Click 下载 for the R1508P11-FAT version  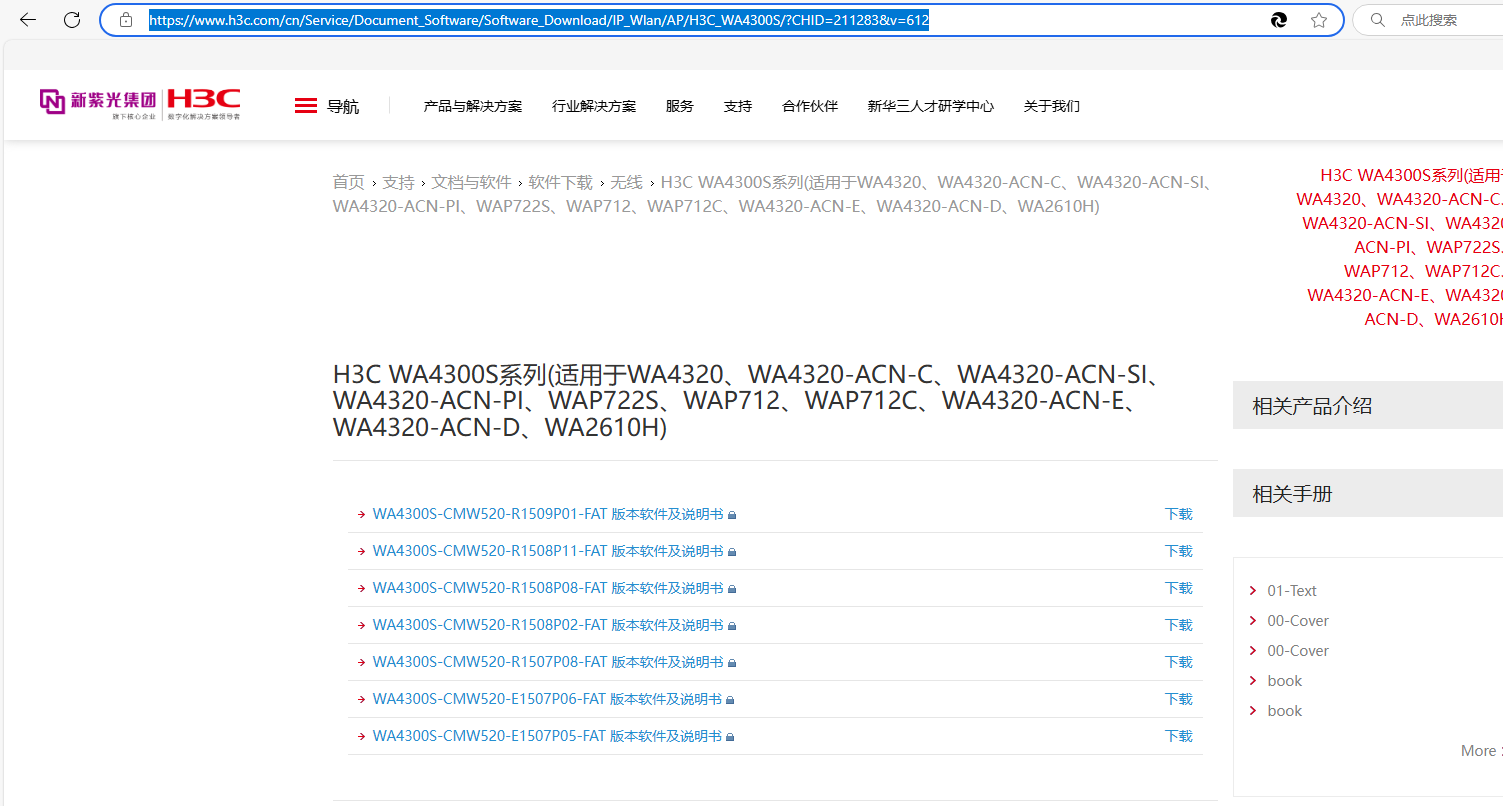point(1179,551)
